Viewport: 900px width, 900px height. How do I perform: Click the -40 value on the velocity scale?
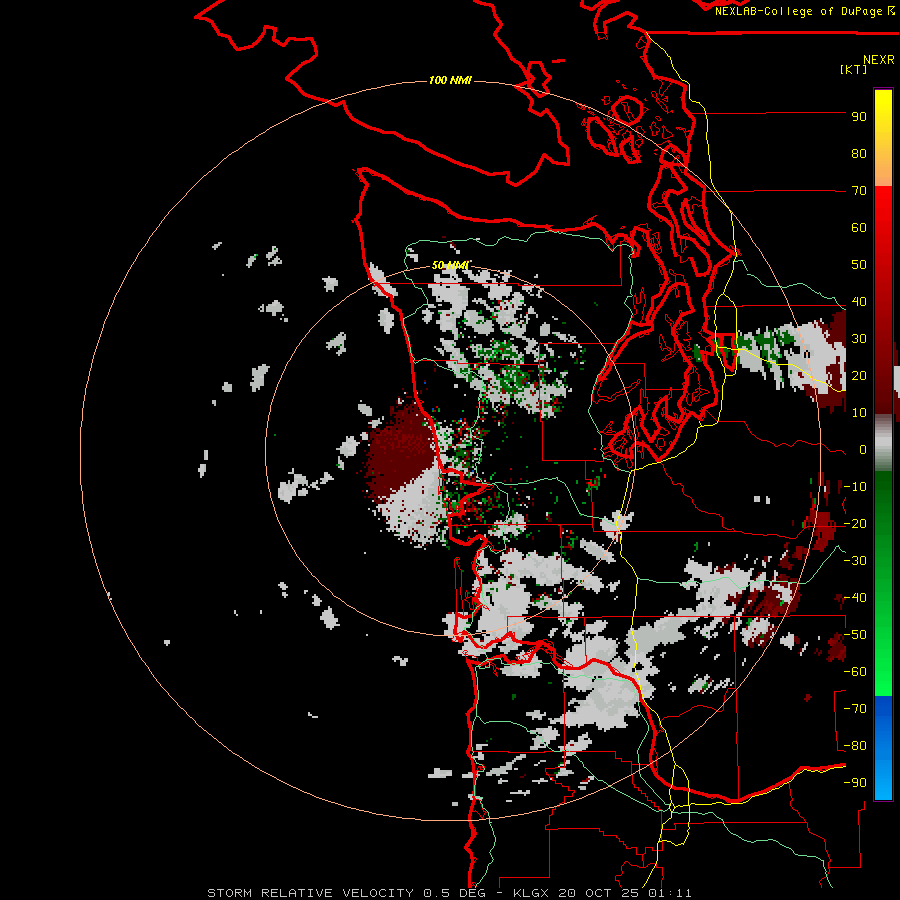click(x=855, y=598)
